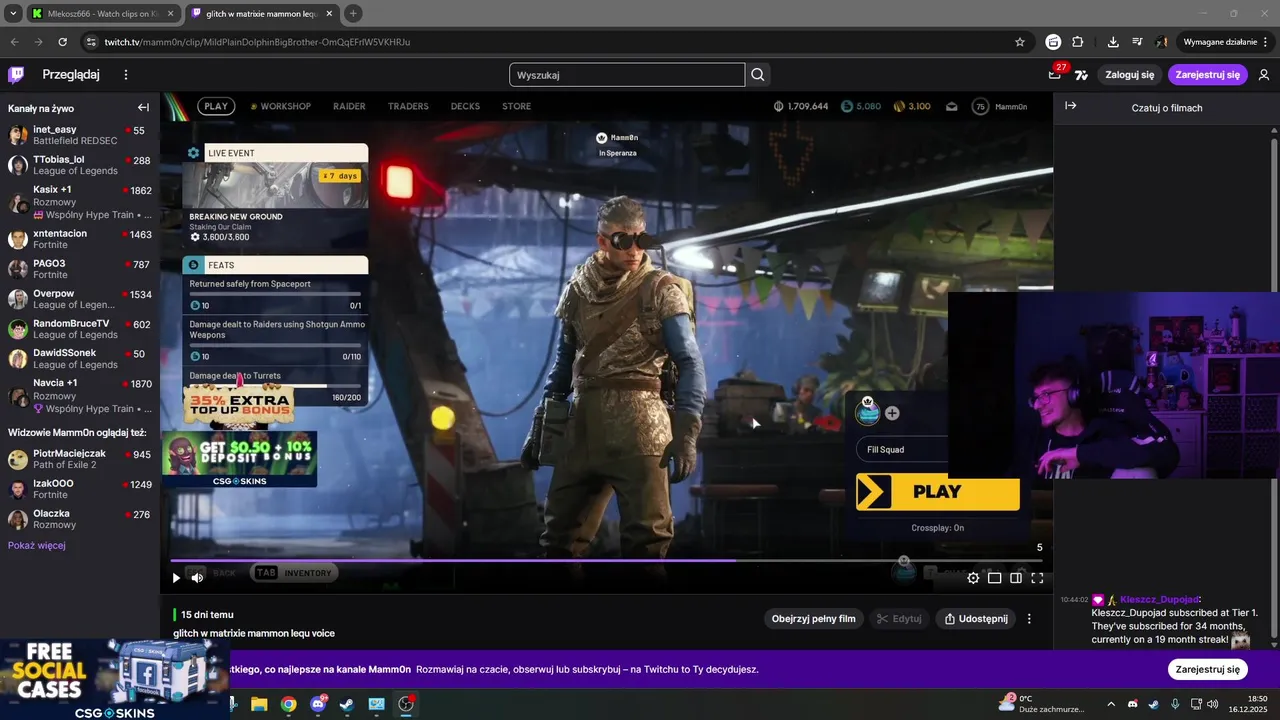Go back with browser back arrow
This screenshot has height=720, width=1280.
(x=14, y=42)
